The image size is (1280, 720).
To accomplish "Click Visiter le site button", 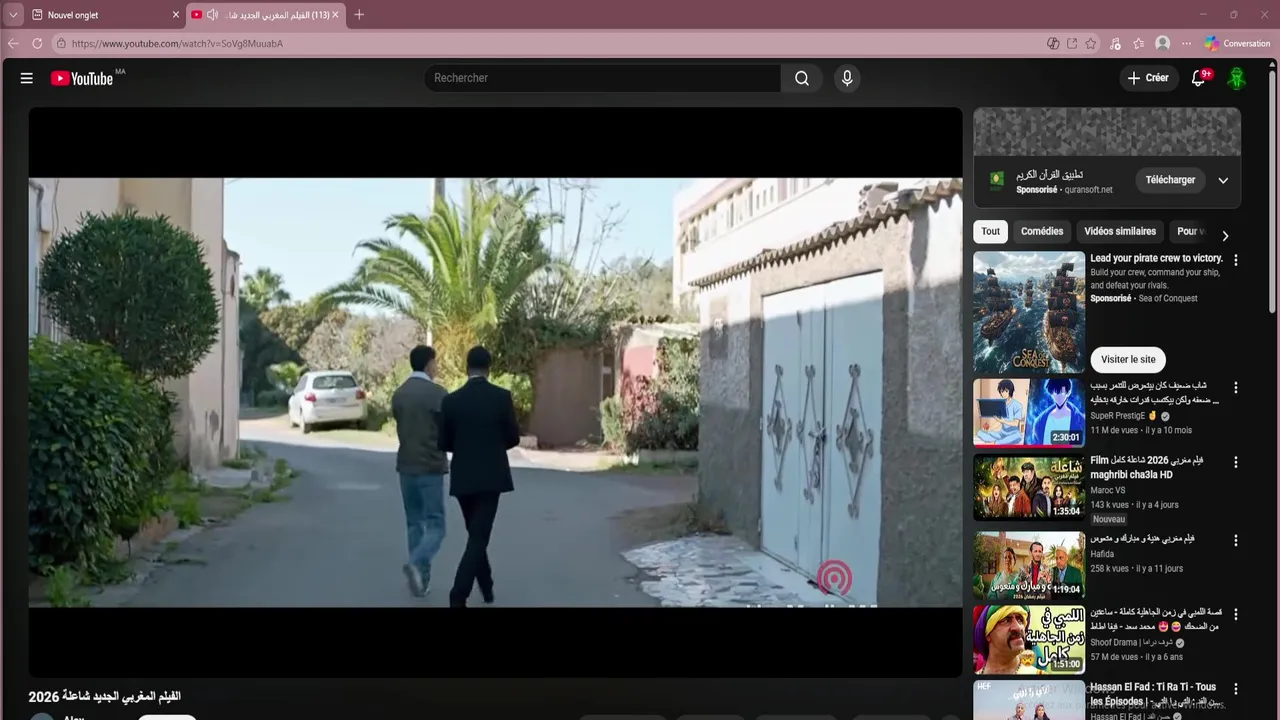I will [1128, 359].
